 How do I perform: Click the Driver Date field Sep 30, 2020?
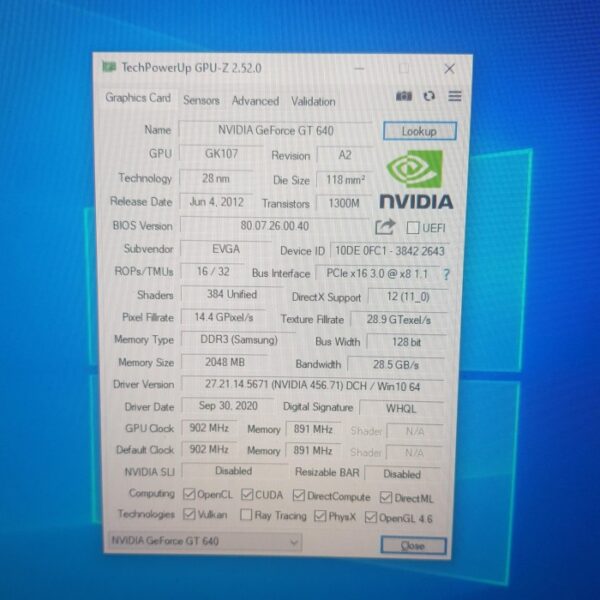[x=228, y=406]
